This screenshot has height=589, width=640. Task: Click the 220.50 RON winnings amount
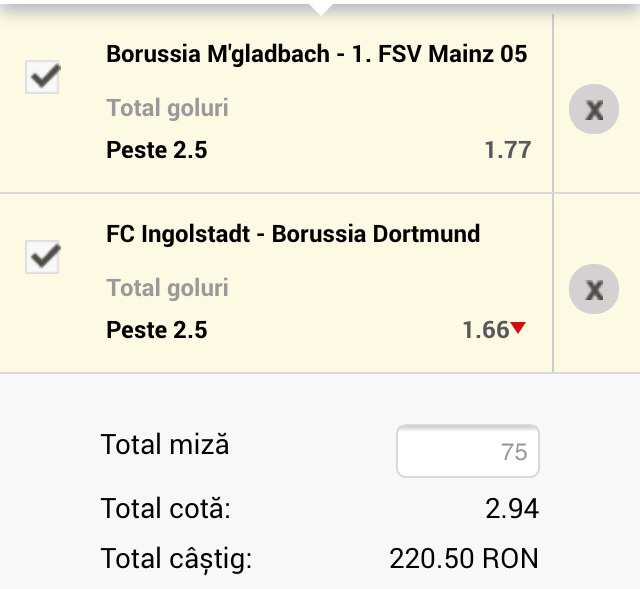pos(464,558)
